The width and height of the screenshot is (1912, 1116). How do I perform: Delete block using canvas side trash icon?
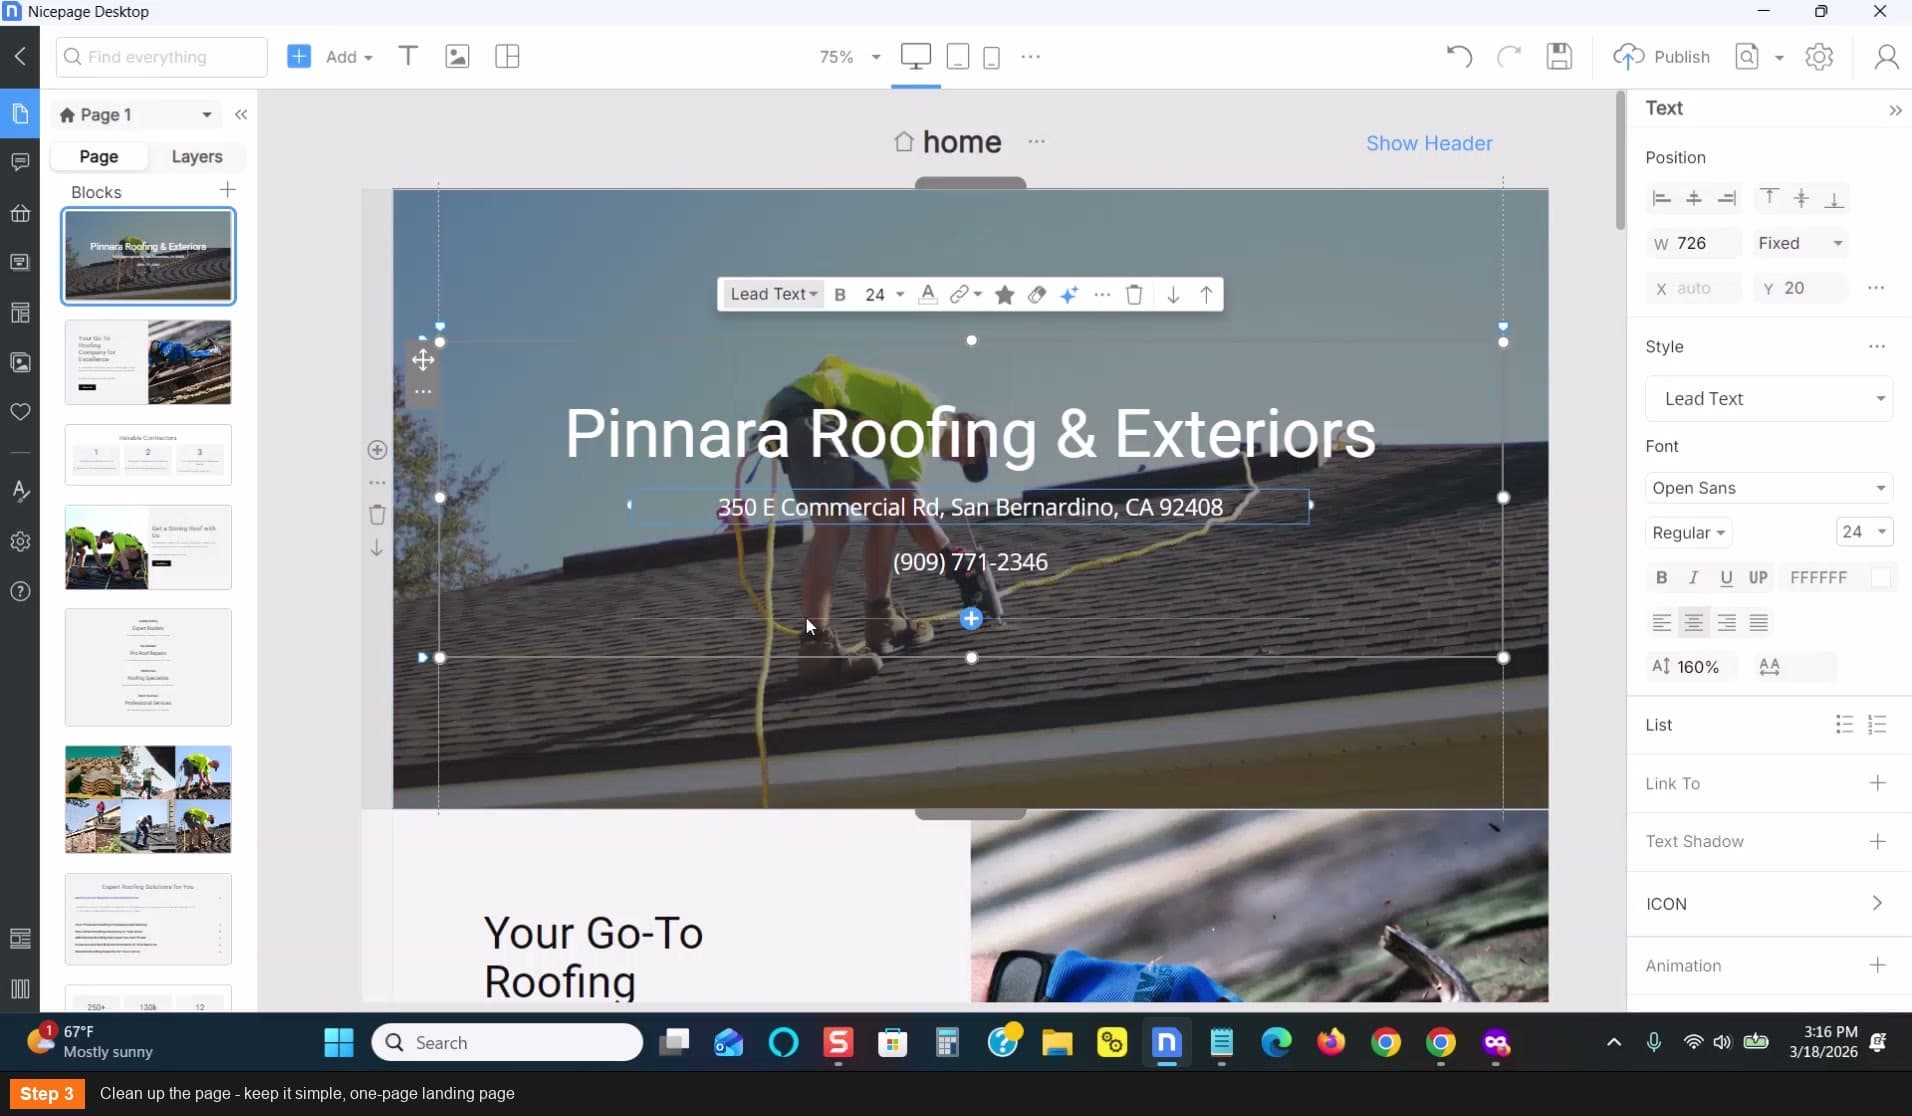point(377,515)
